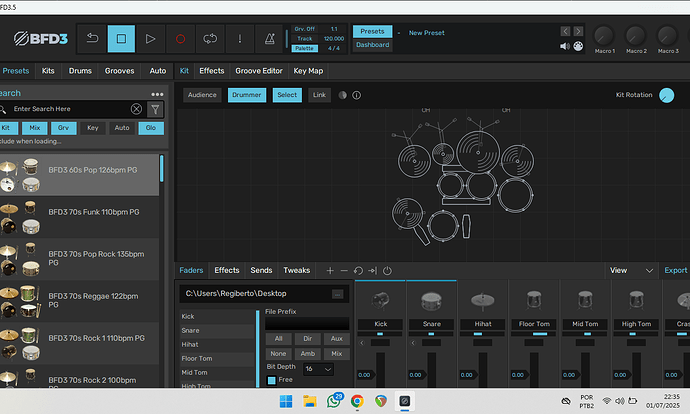This screenshot has width=690, height=414.
Task: Switch mixer to Tweaks tab
Action: click(297, 271)
